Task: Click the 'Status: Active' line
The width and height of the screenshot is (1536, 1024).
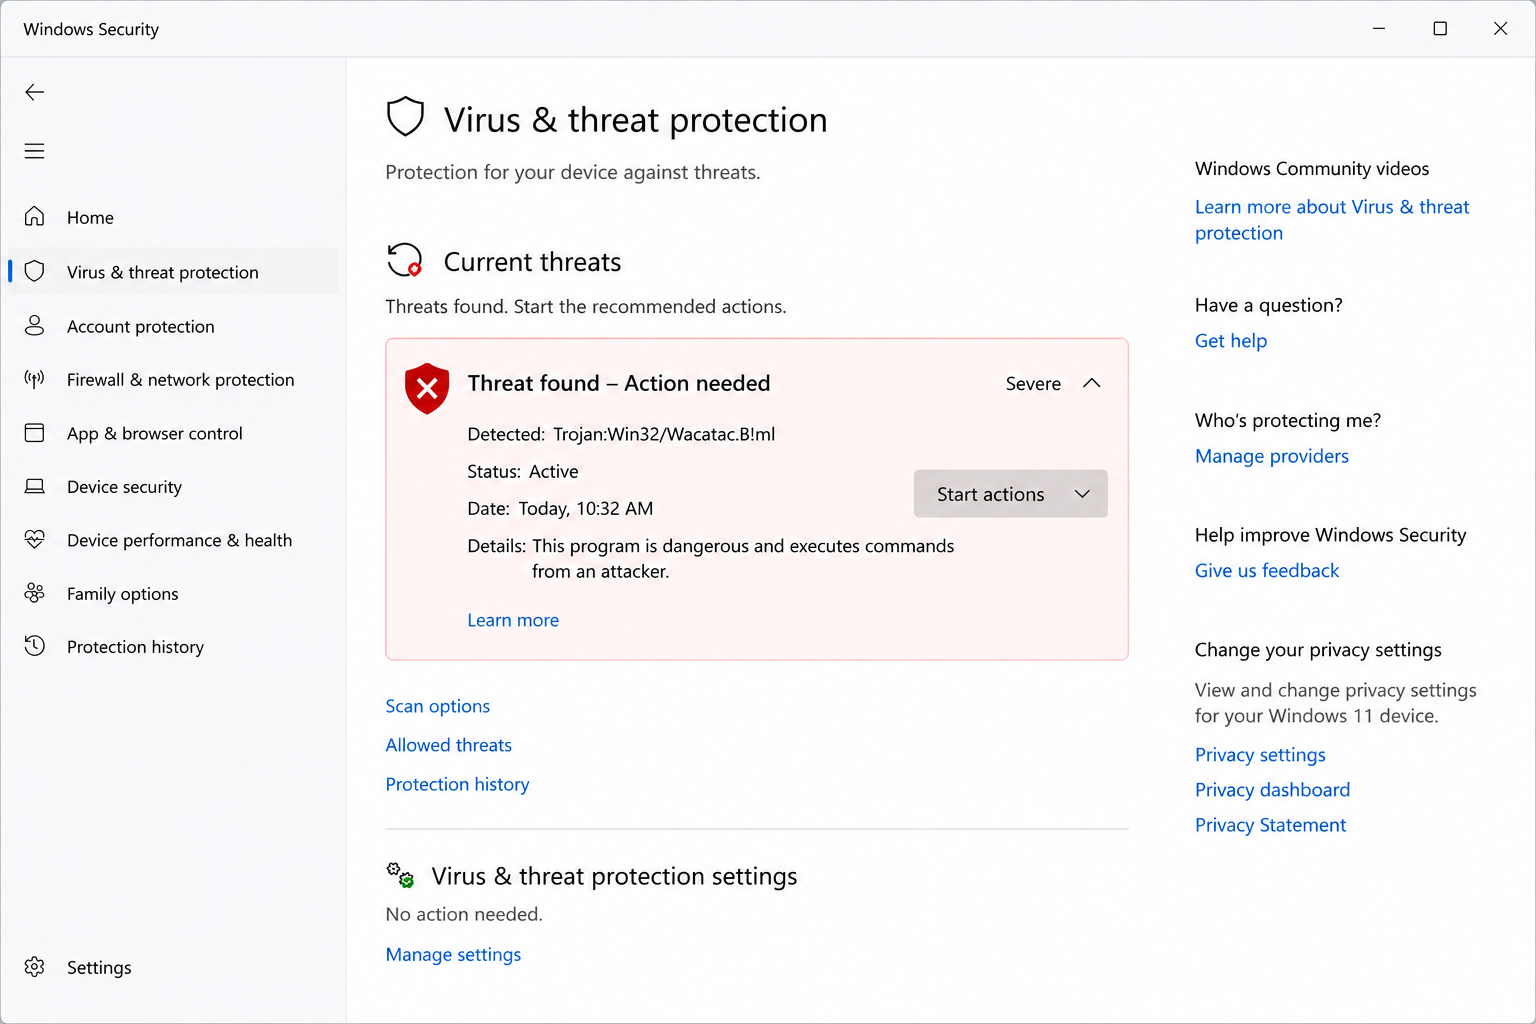Action: pyautogui.click(x=523, y=471)
